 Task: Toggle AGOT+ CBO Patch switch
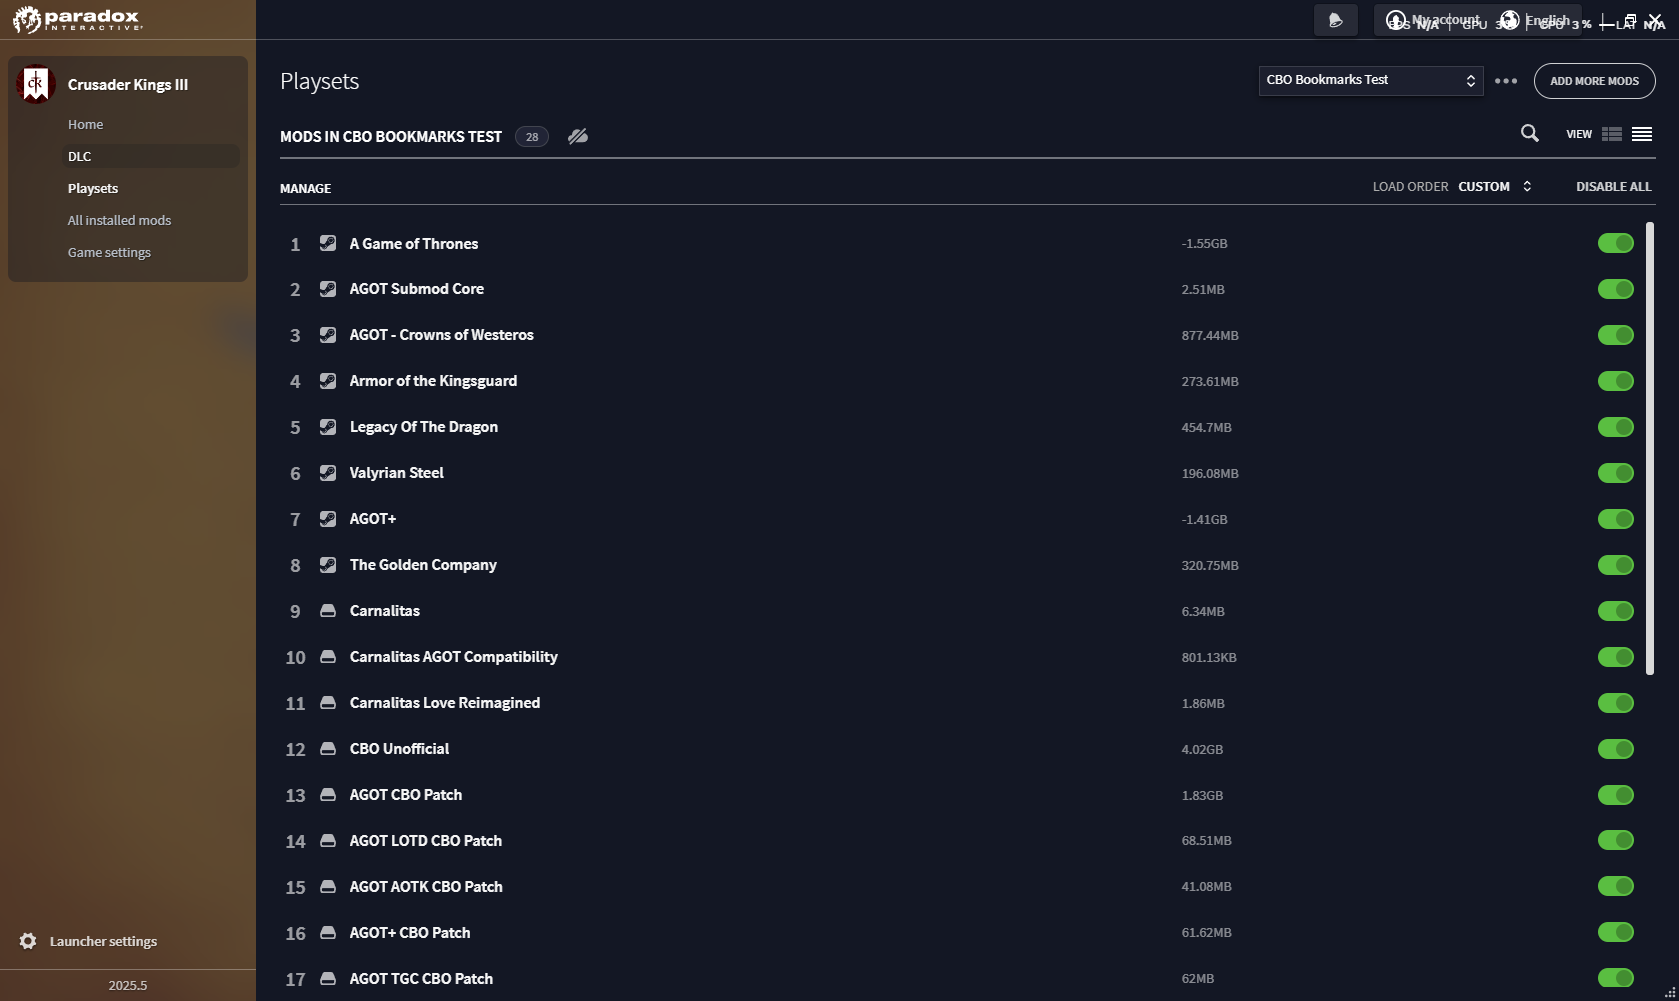pos(1615,933)
